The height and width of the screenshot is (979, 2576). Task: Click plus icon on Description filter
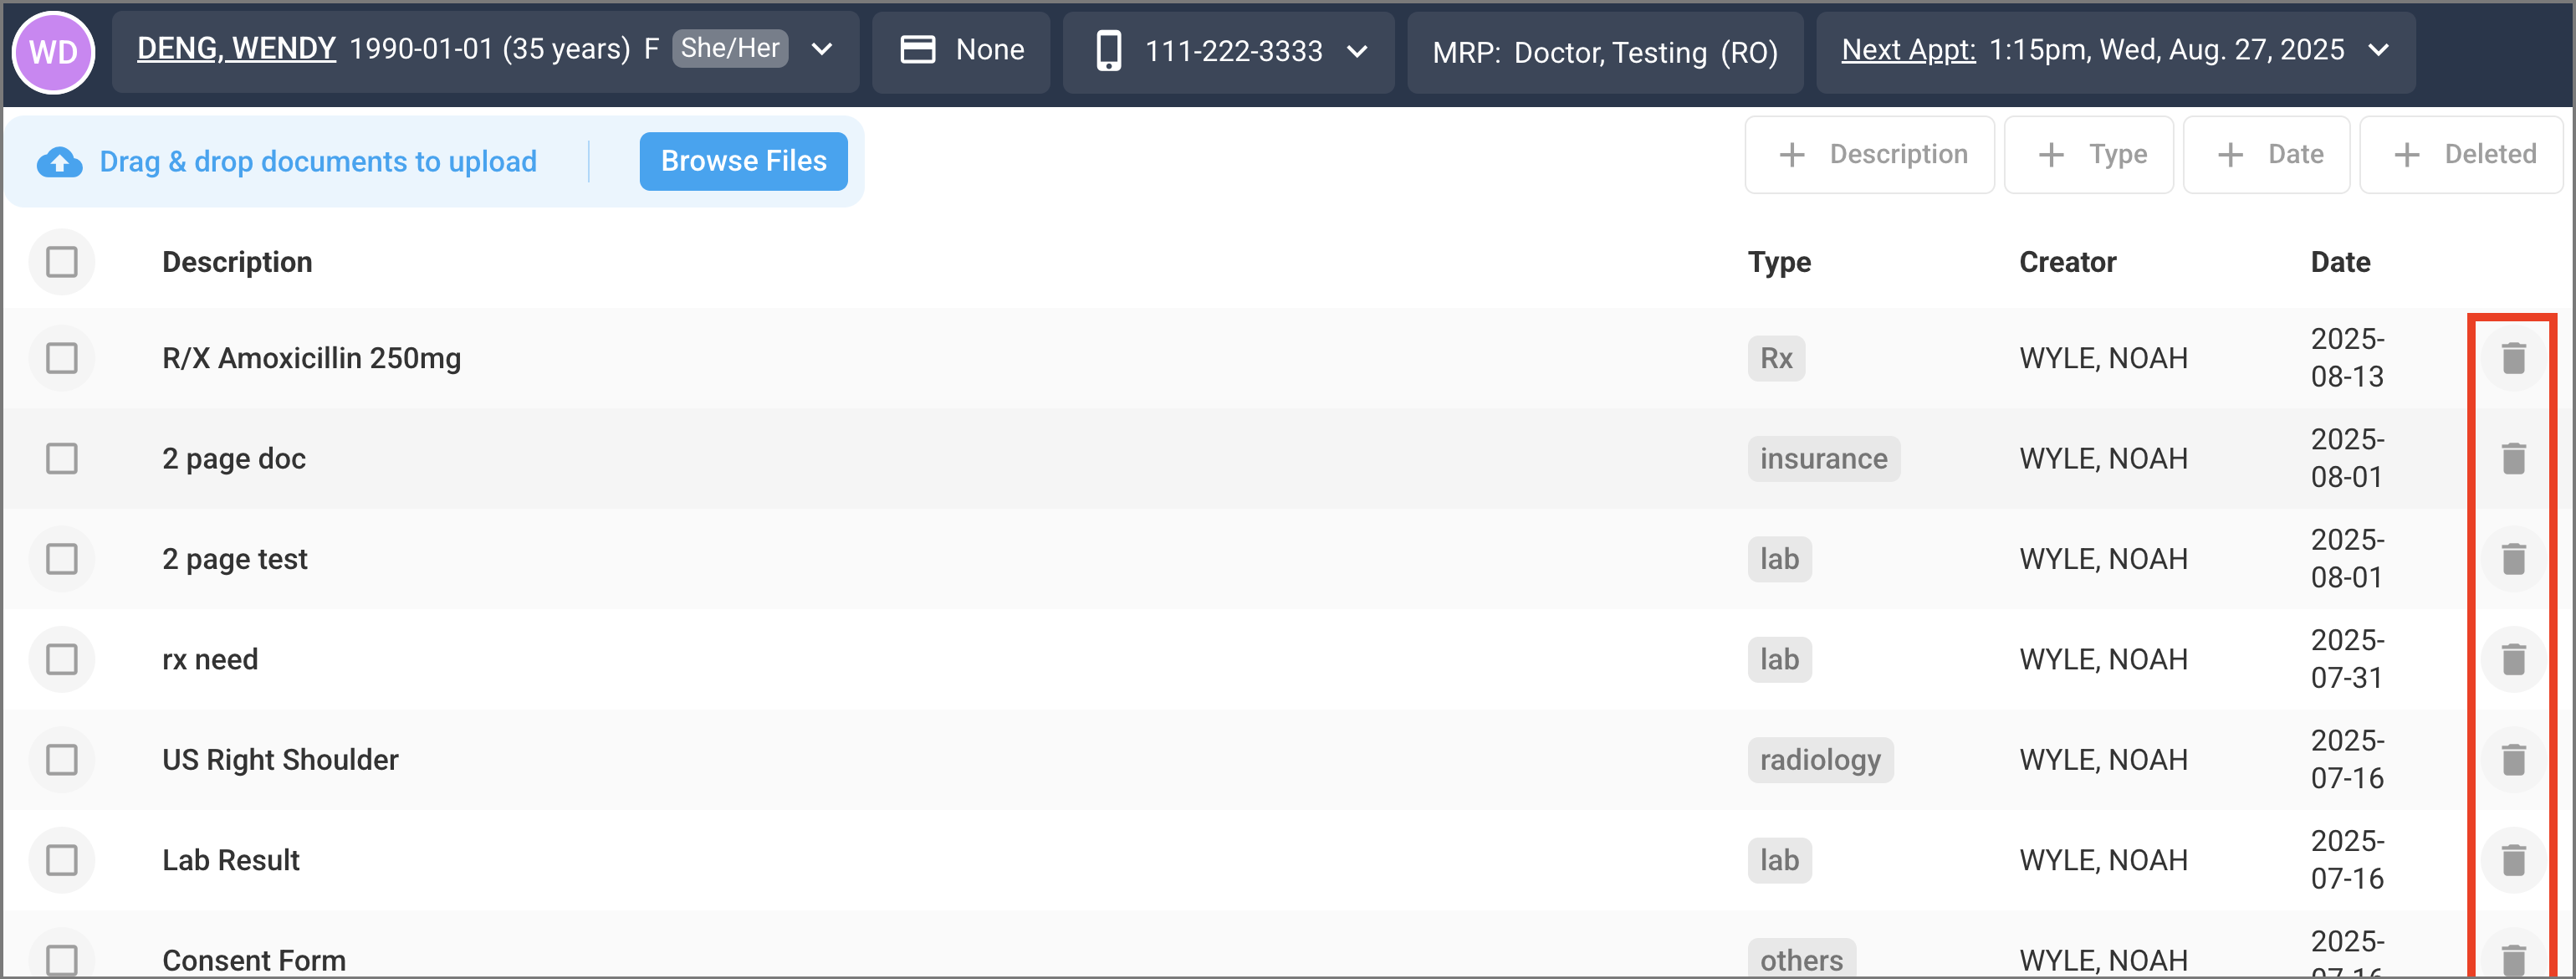(1792, 155)
